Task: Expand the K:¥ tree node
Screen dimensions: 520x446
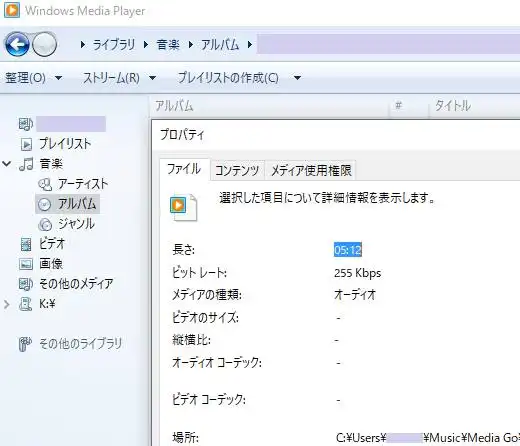Action: (x=7, y=304)
